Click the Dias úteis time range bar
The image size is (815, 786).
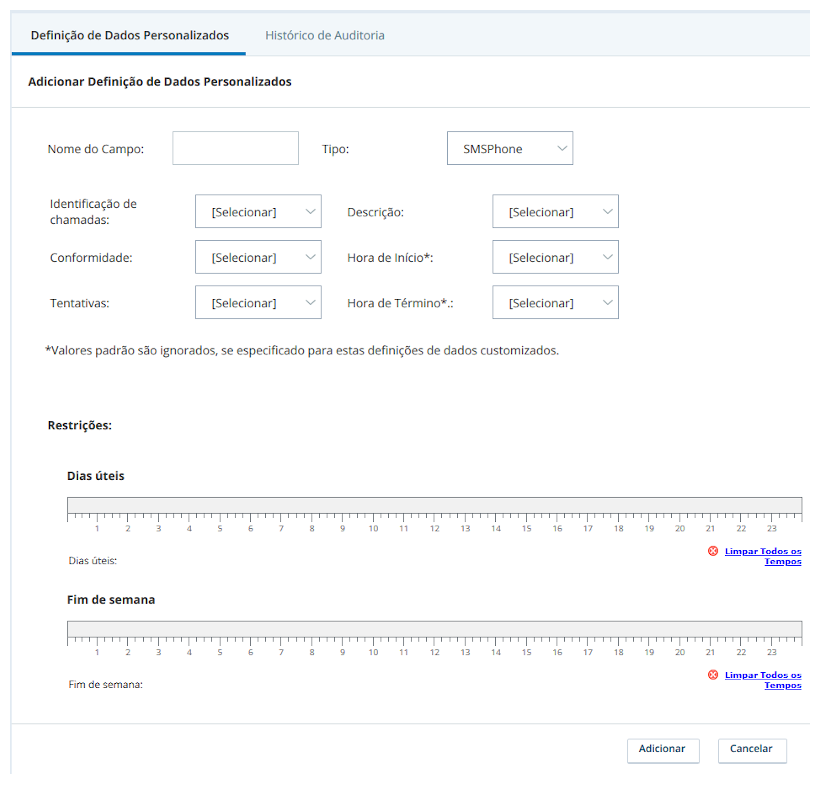tap(435, 505)
